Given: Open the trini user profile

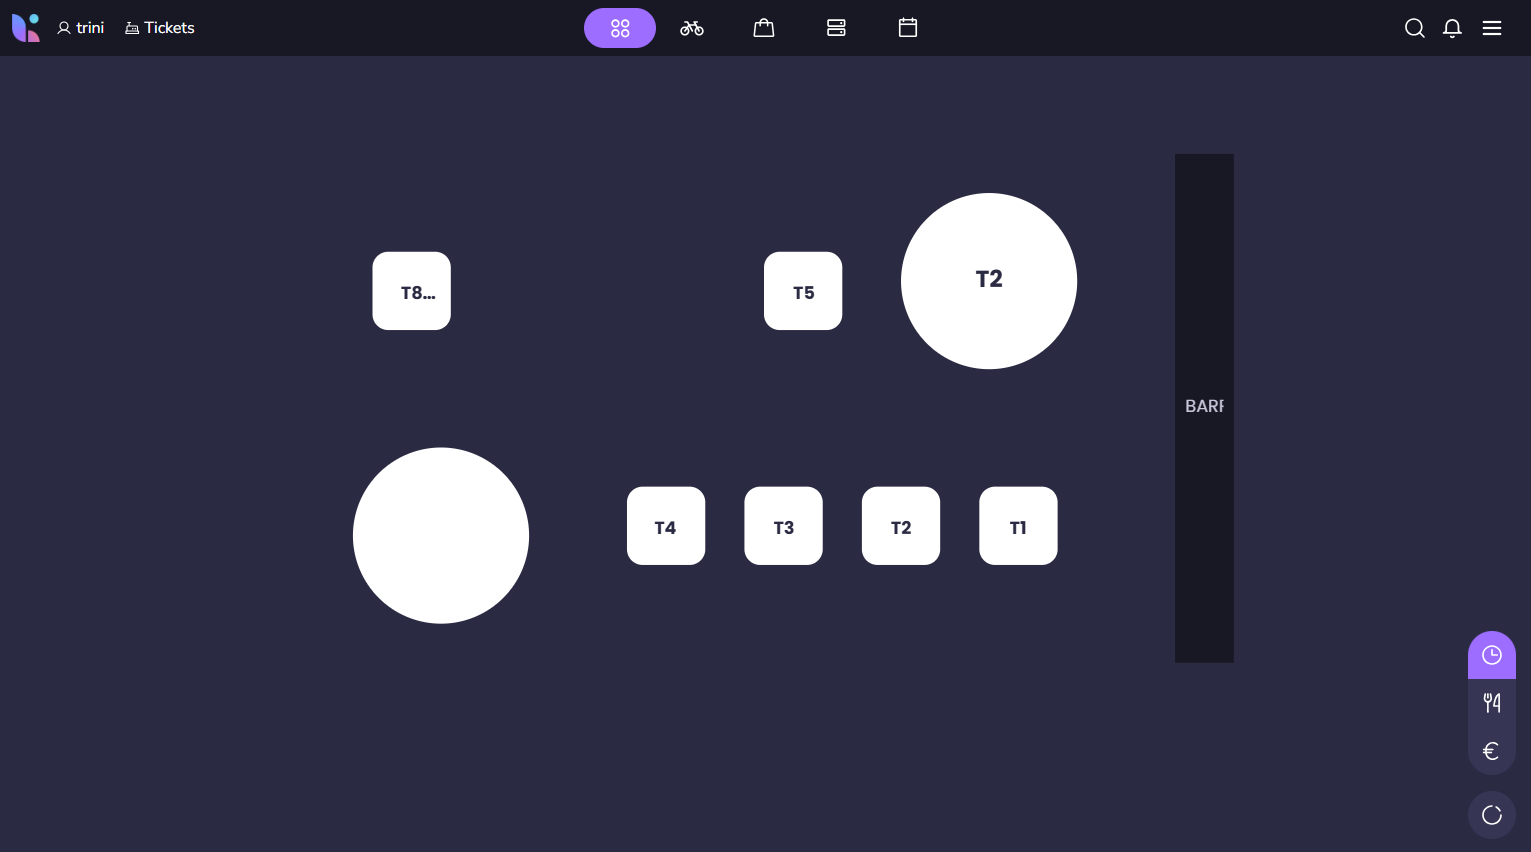Looking at the screenshot, I should pos(80,28).
